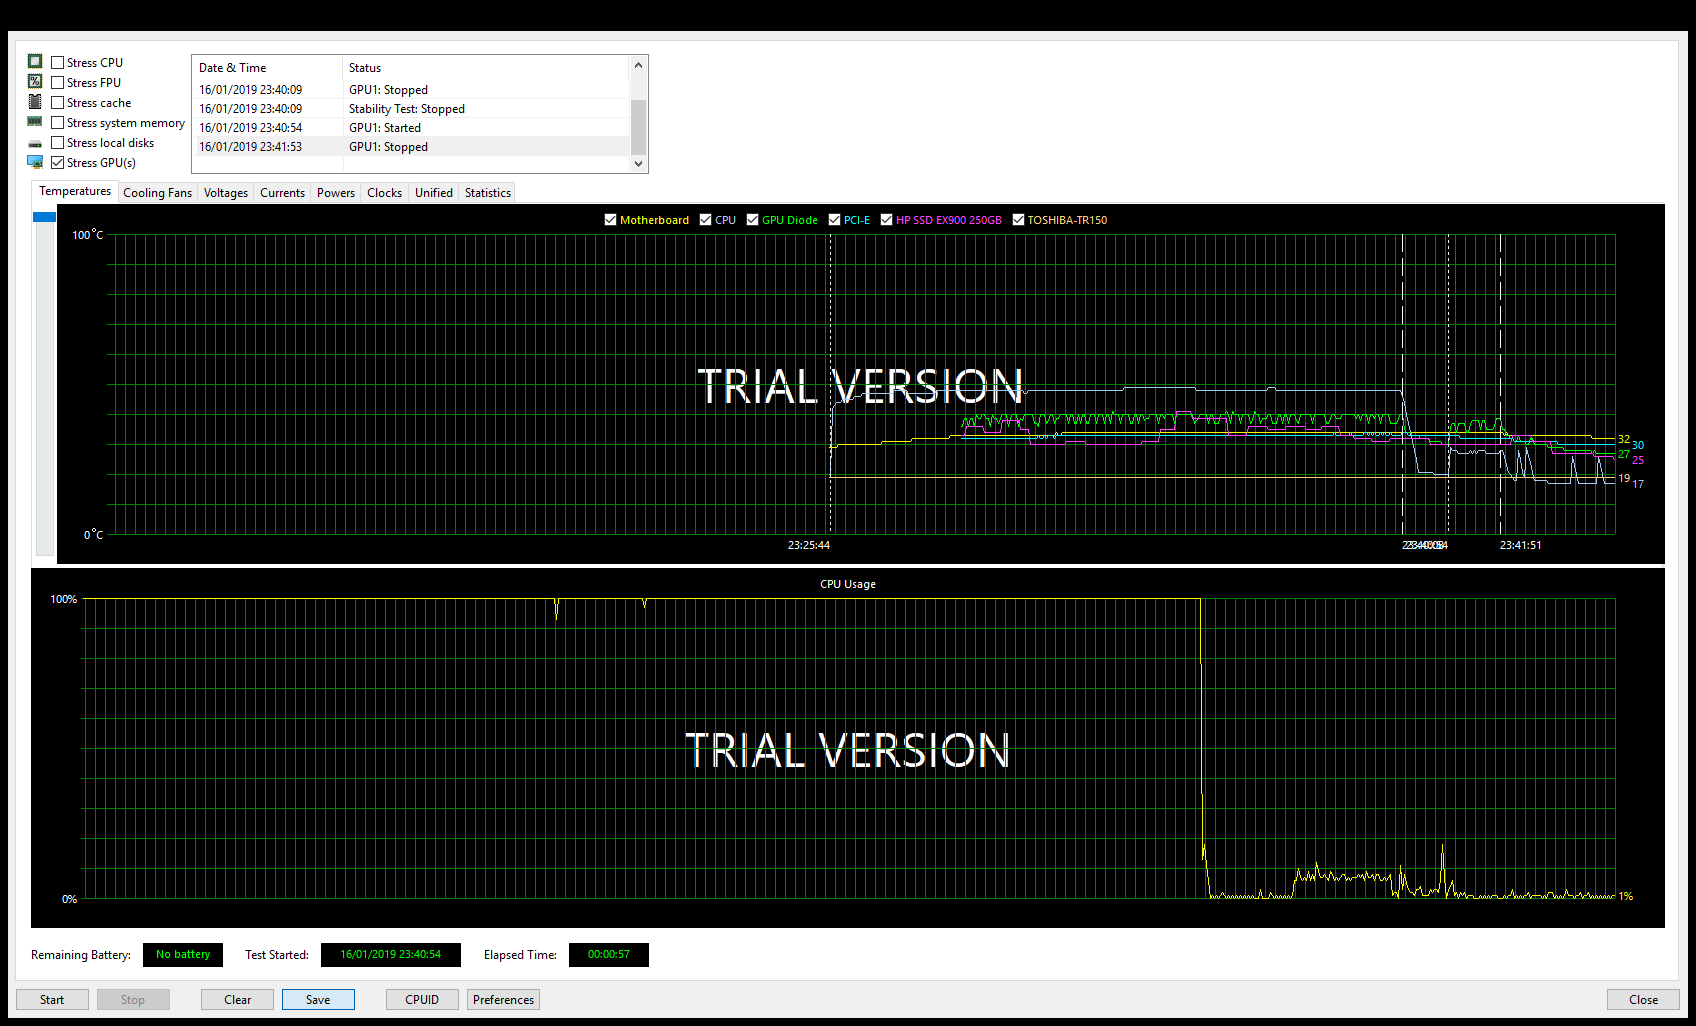The height and width of the screenshot is (1026, 1696).
Task: Click the Clear button
Action: (x=238, y=1000)
